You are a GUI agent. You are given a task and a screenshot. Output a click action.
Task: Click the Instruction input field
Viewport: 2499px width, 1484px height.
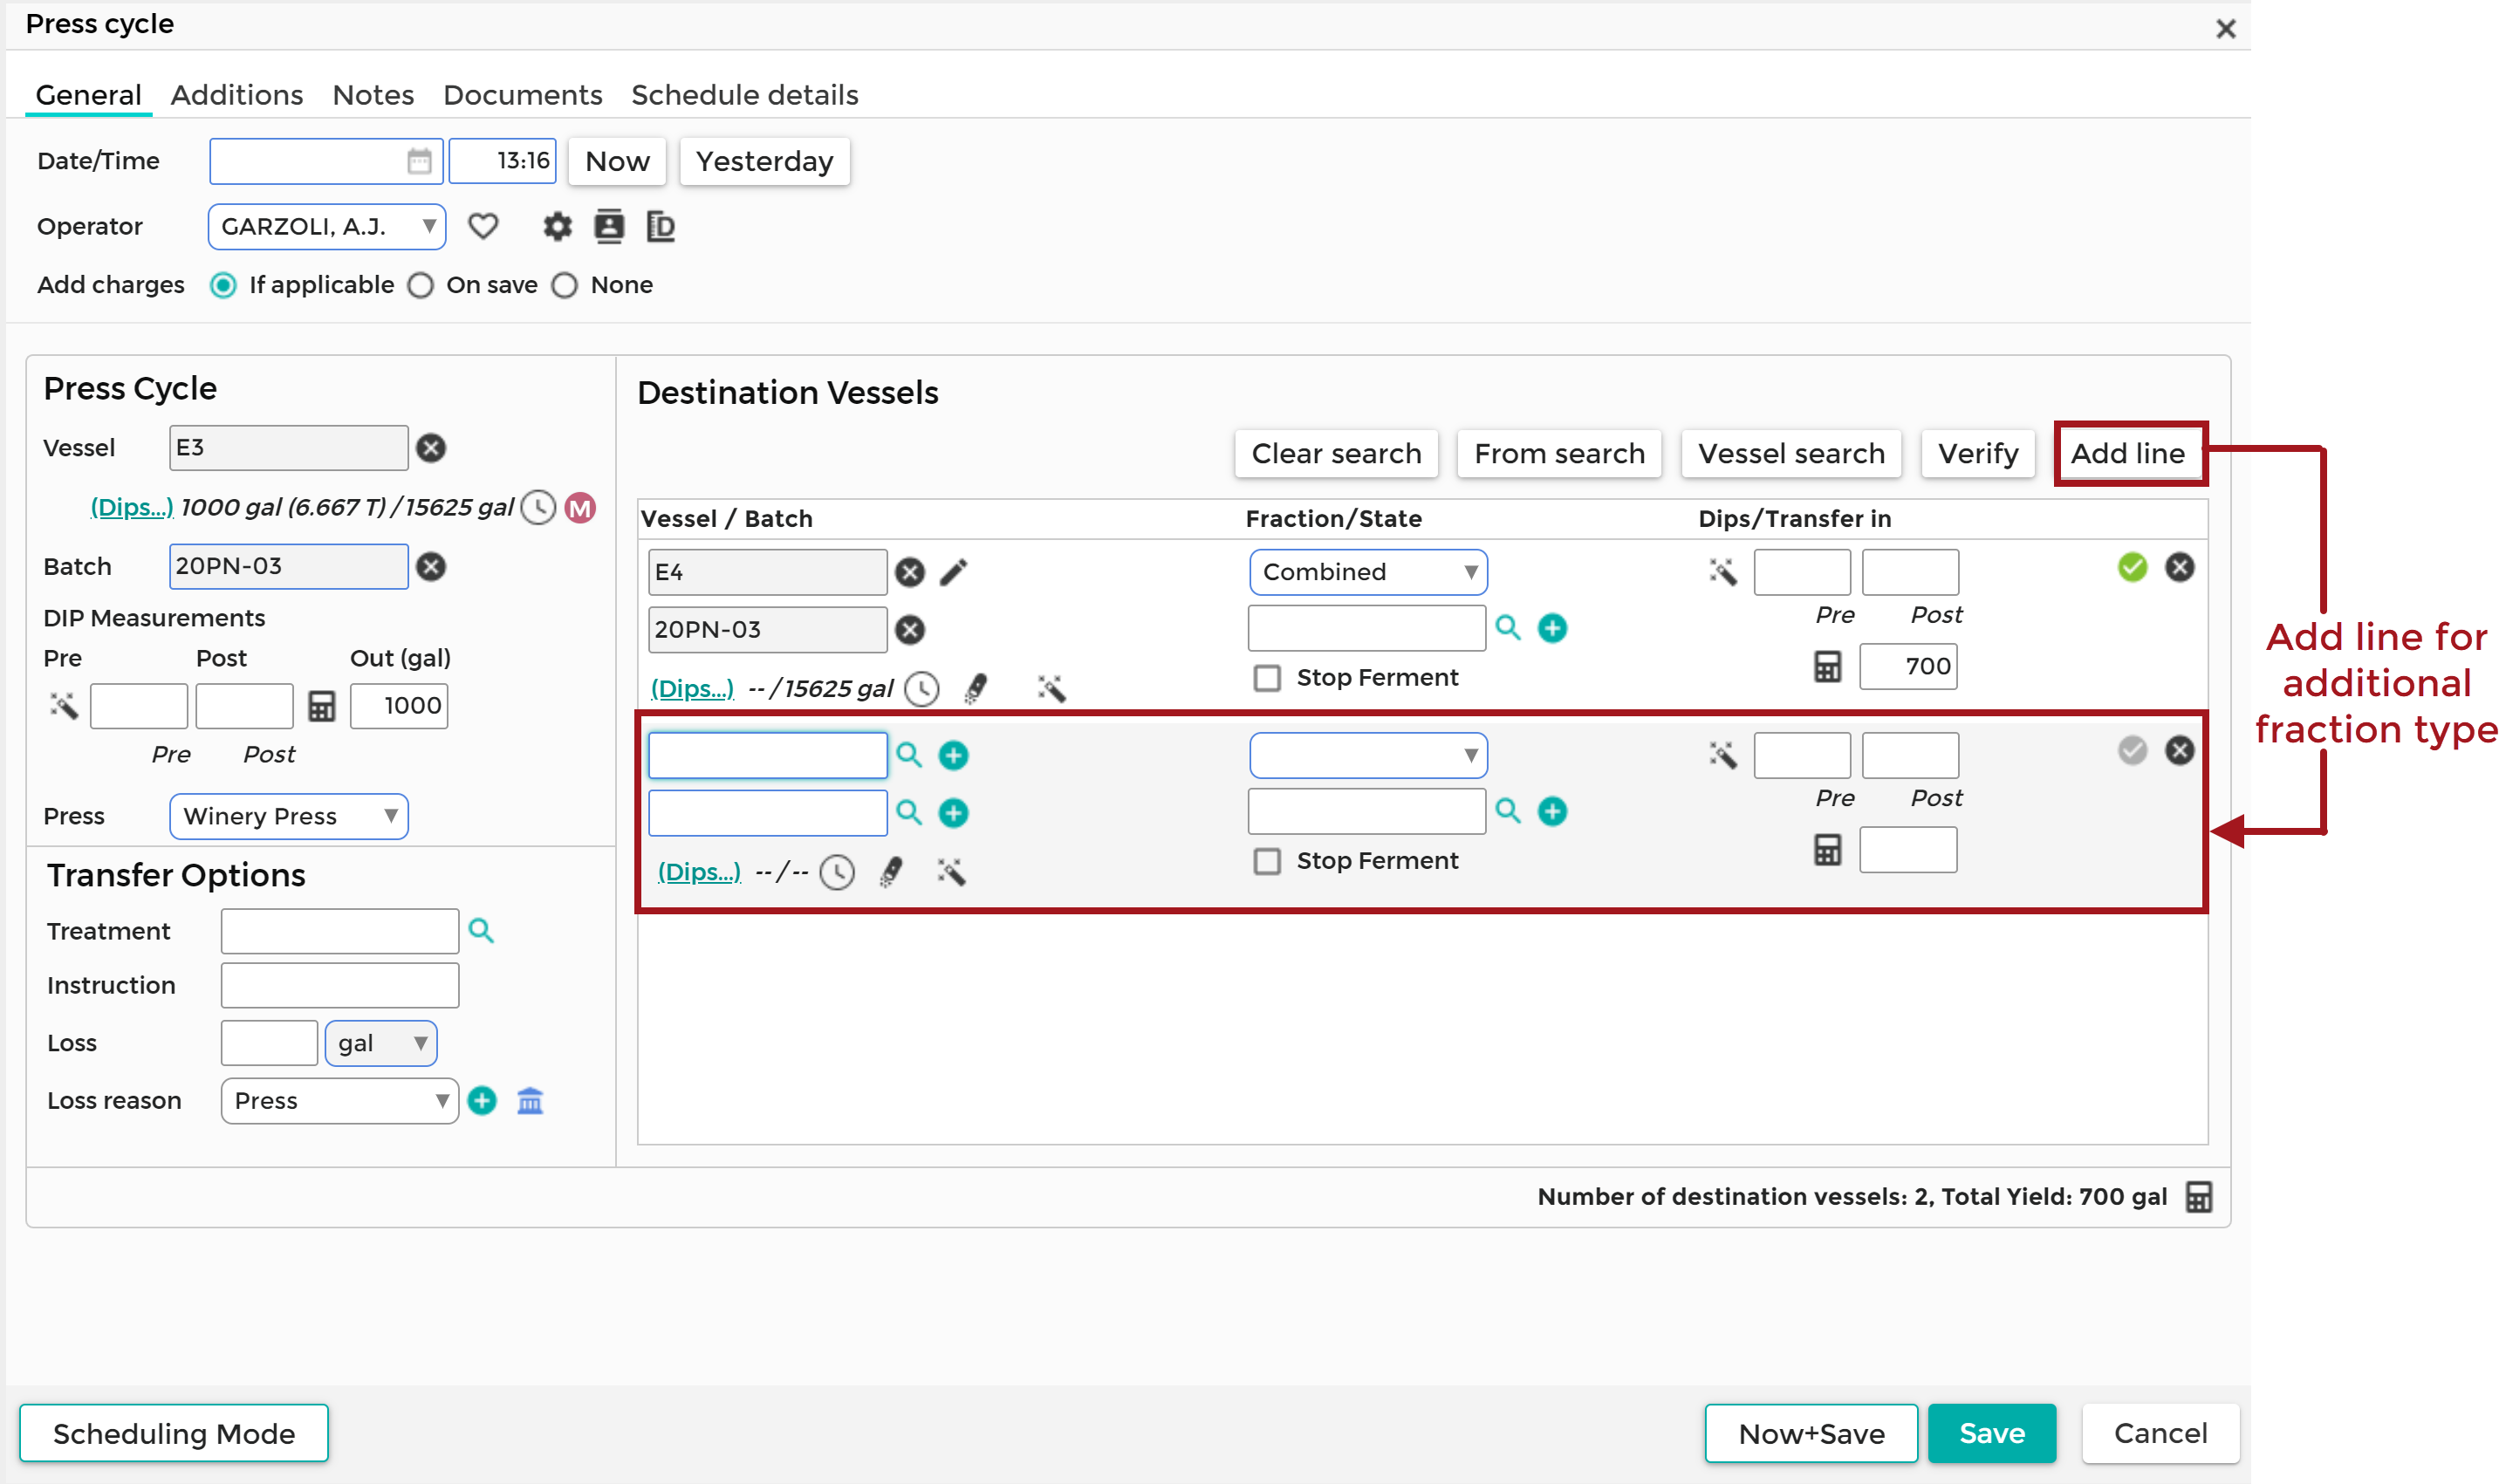click(340, 986)
